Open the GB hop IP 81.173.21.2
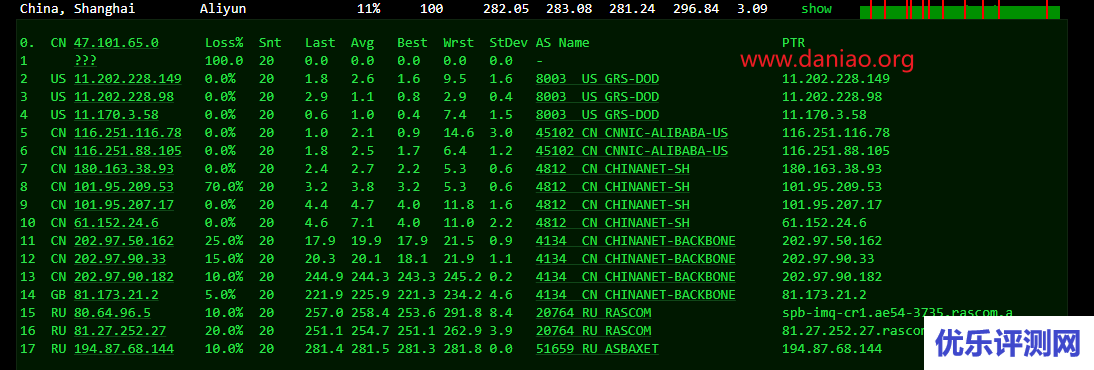1094x370 pixels. 116,295
